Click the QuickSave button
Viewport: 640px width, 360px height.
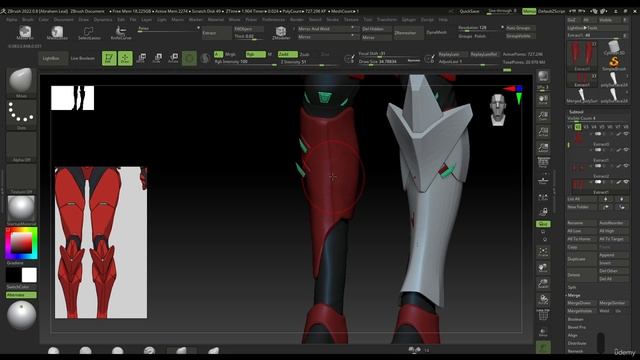(x=469, y=11)
